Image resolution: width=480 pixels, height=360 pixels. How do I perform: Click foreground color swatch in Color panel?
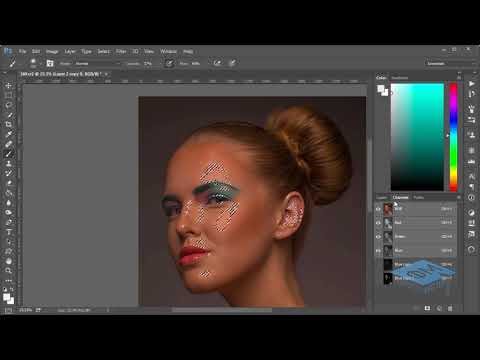[381, 89]
